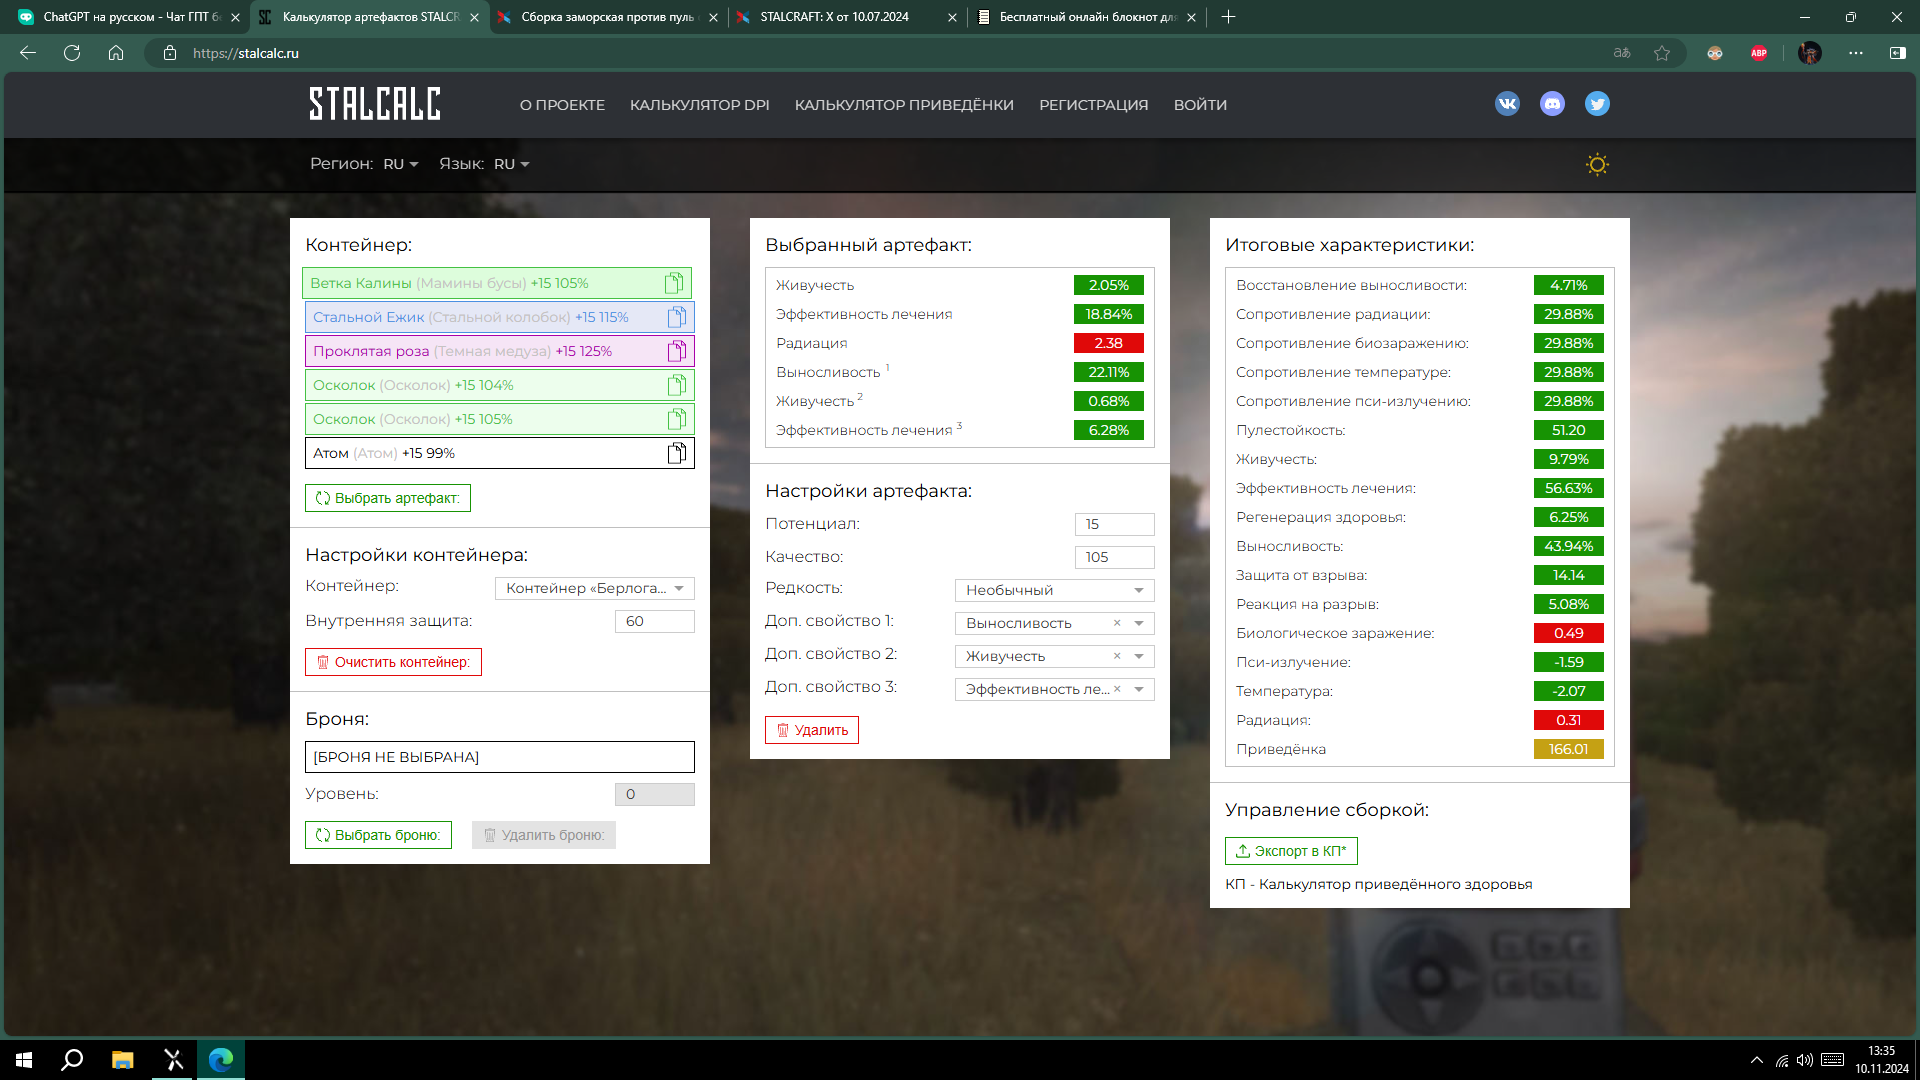Open РЕГИСТРАЦИЯ menu item

tap(1094, 105)
